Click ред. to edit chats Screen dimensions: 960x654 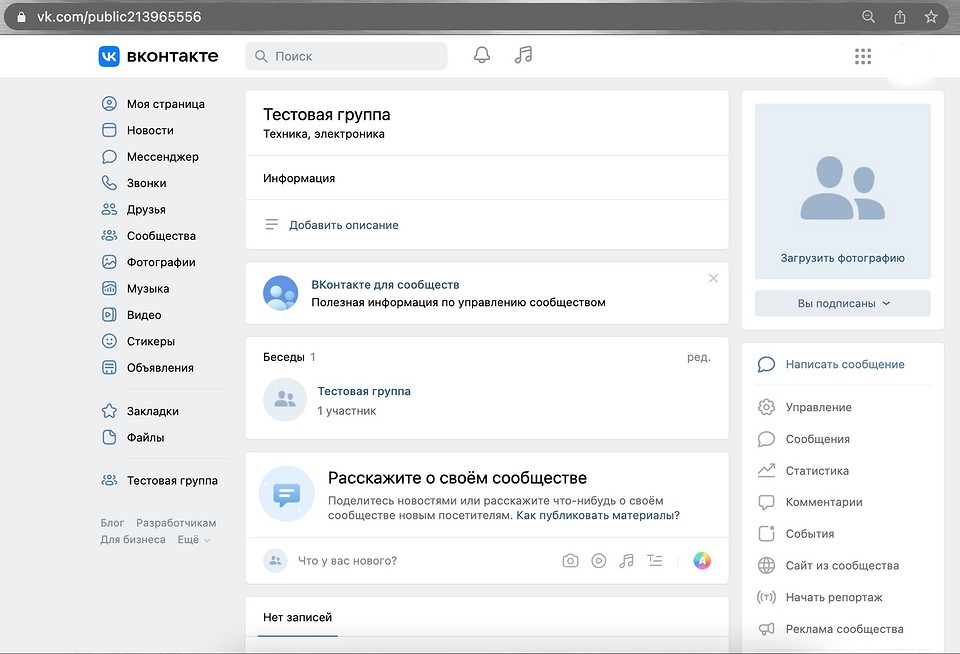tap(699, 357)
